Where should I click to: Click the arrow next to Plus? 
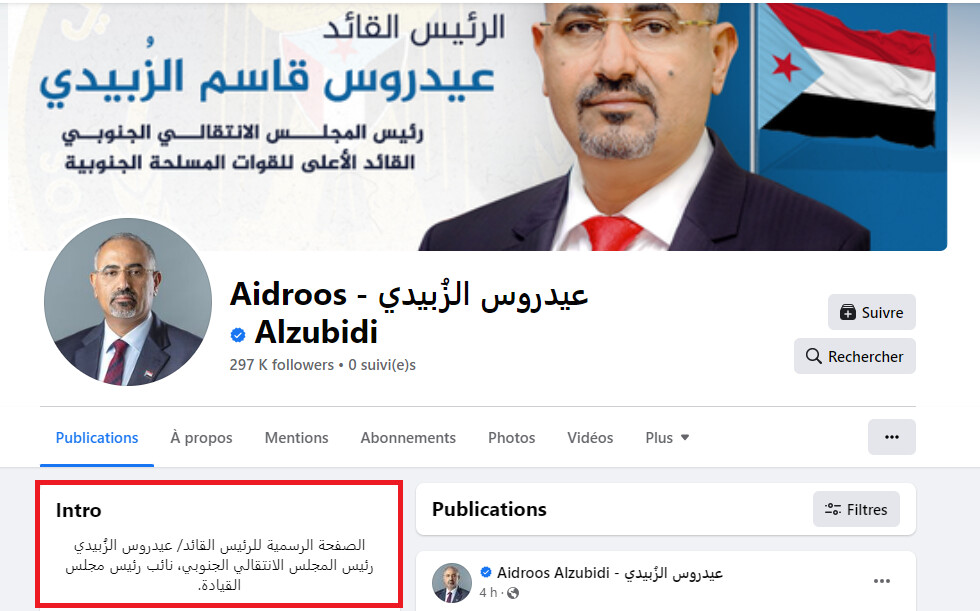(x=685, y=438)
